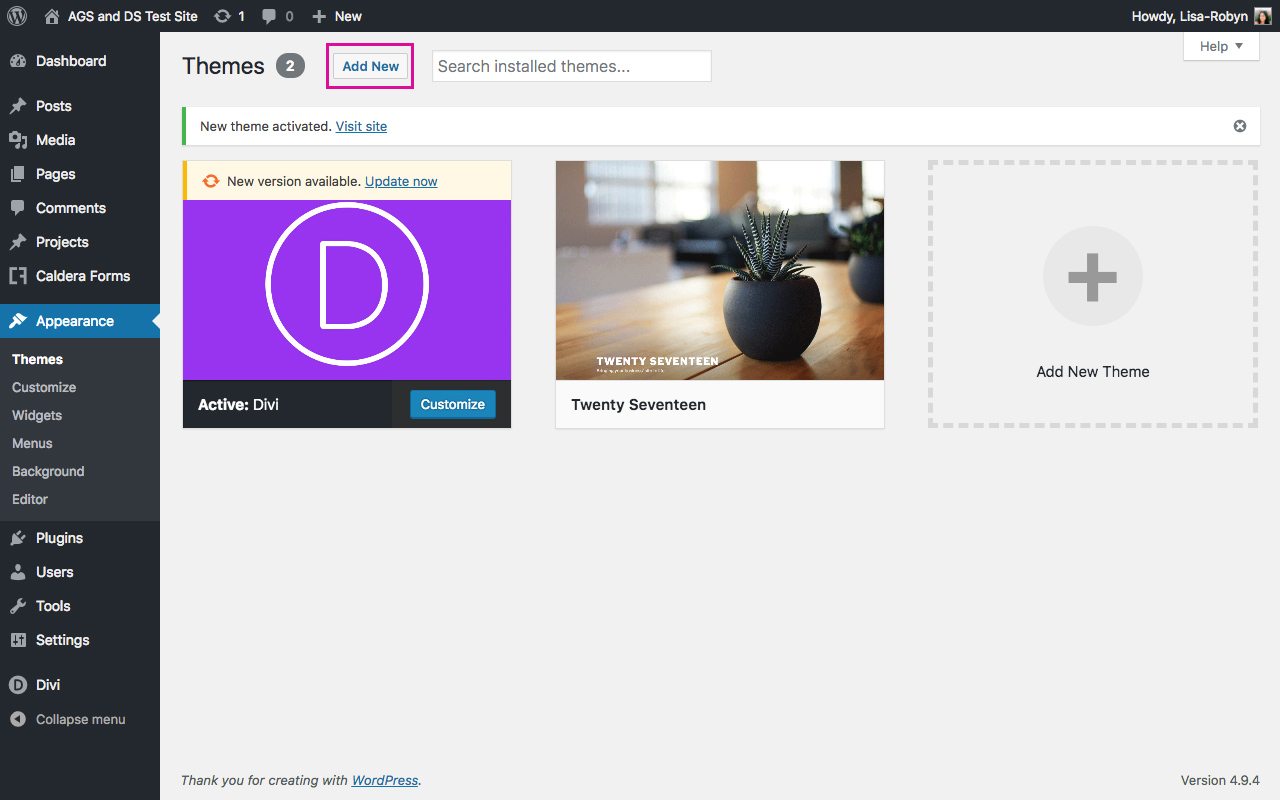
Task: Click the home icon next to site name
Action: coord(52,16)
